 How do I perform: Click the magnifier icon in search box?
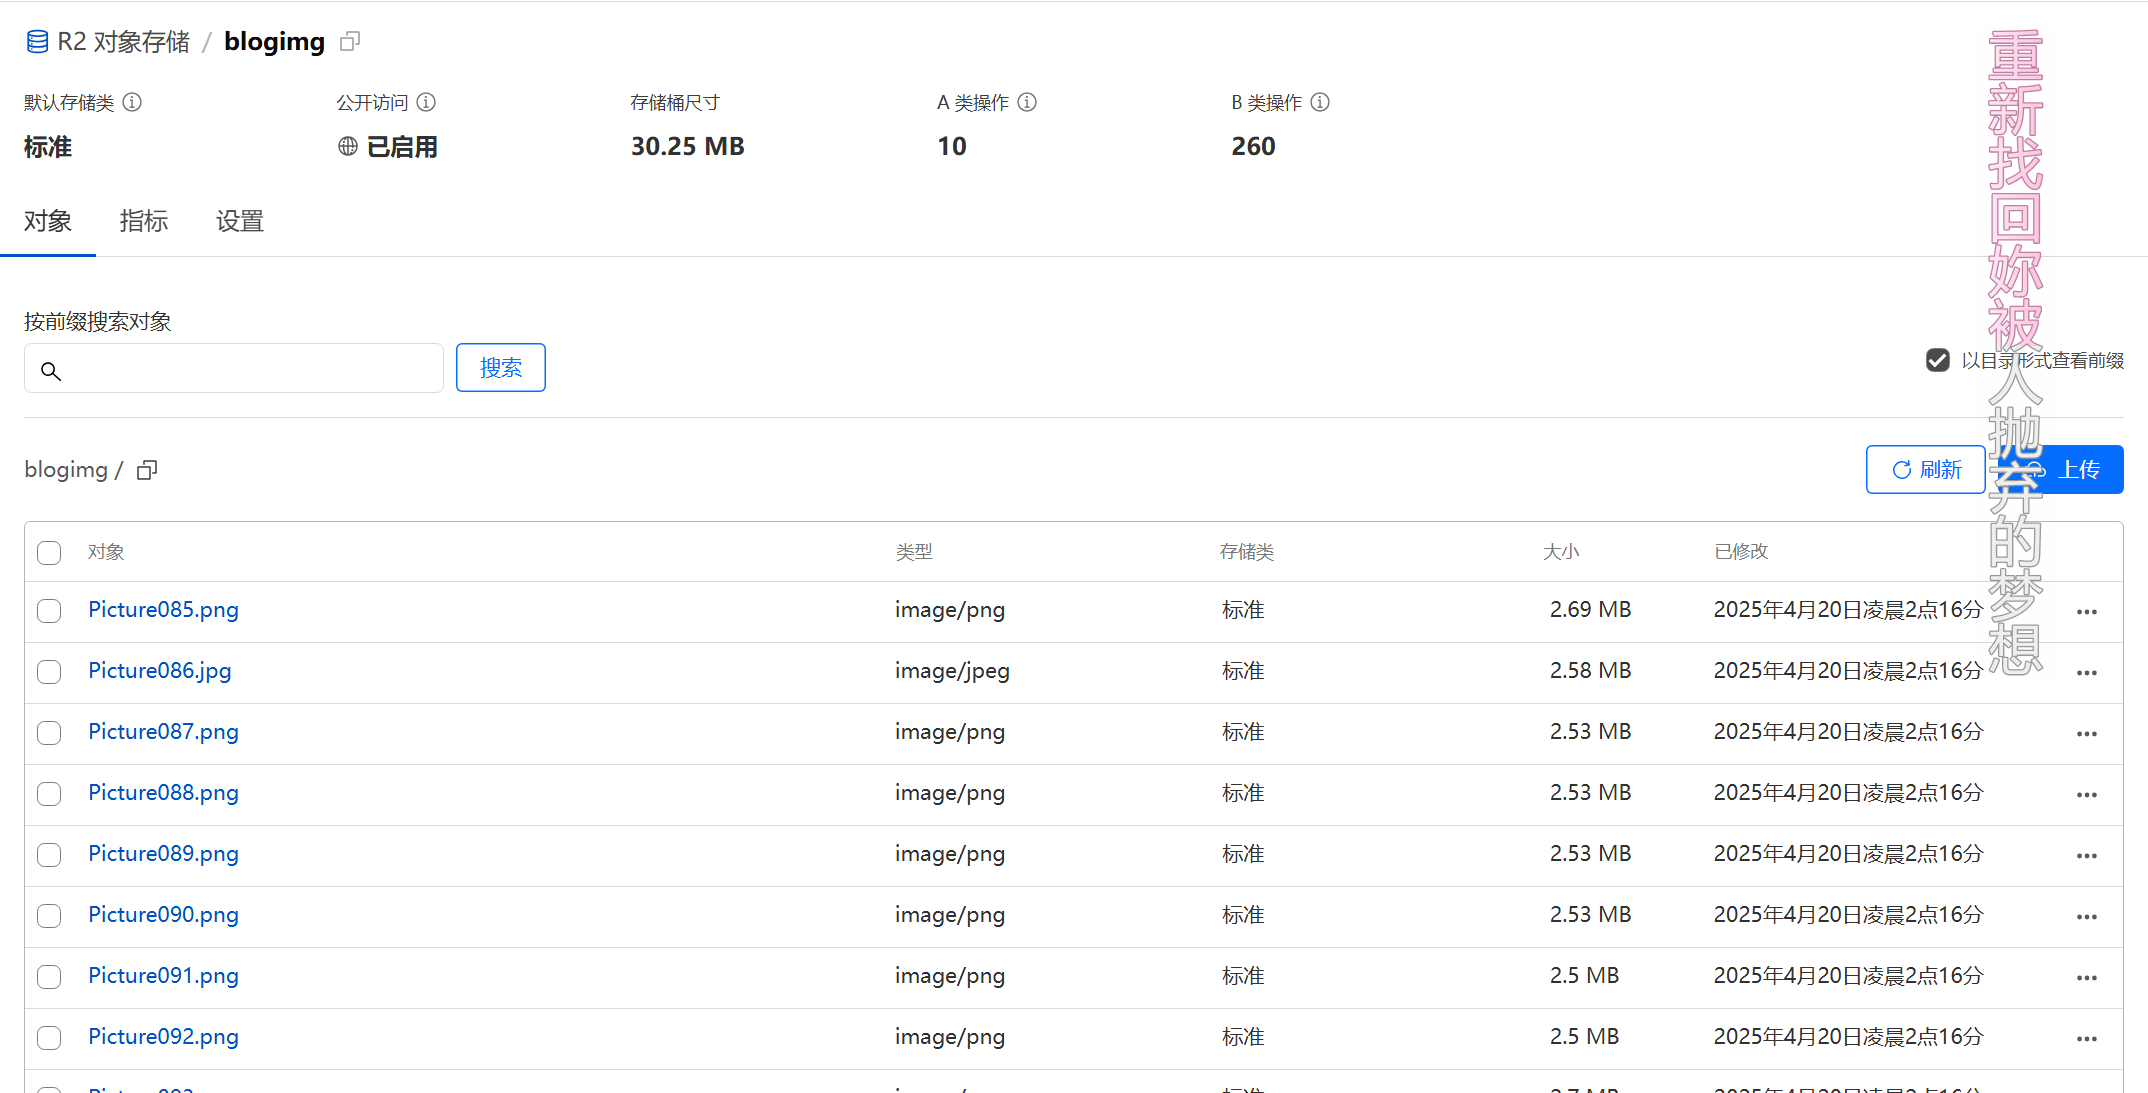point(51,371)
